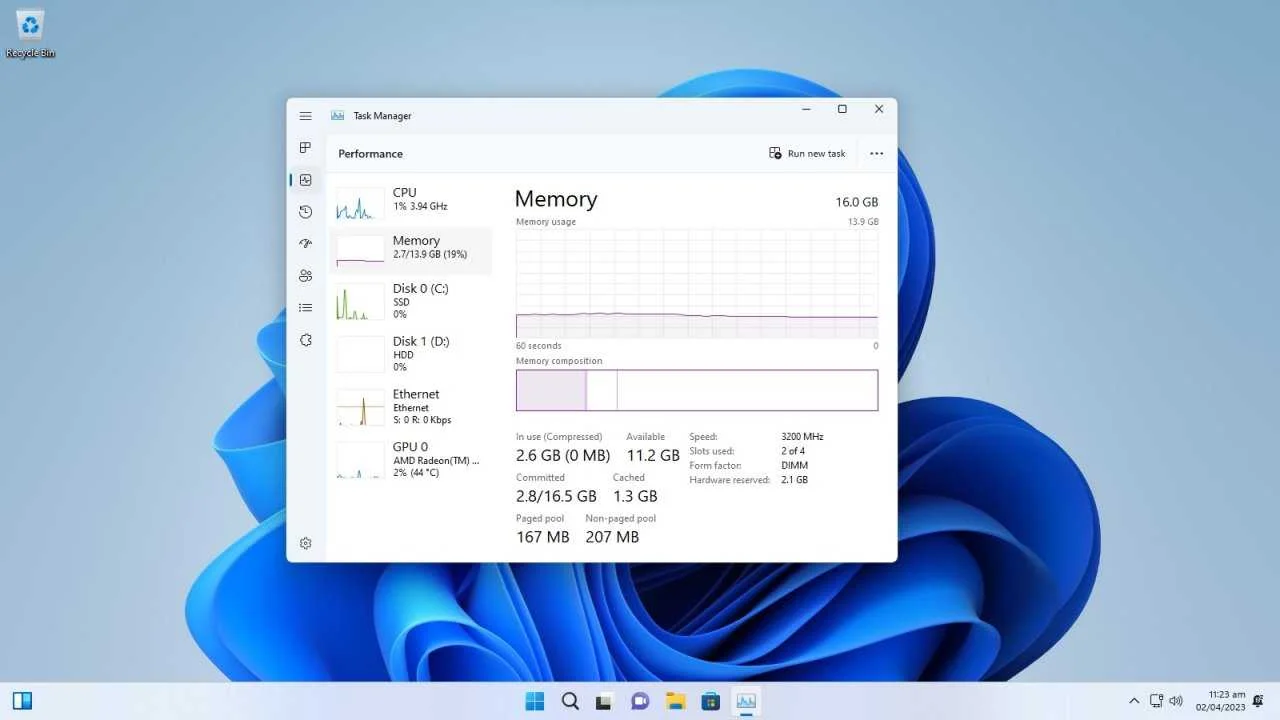Open Microsoft Store from the taskbar
The height and width of the screenshot is (720, 1280).
coord(710,701)
